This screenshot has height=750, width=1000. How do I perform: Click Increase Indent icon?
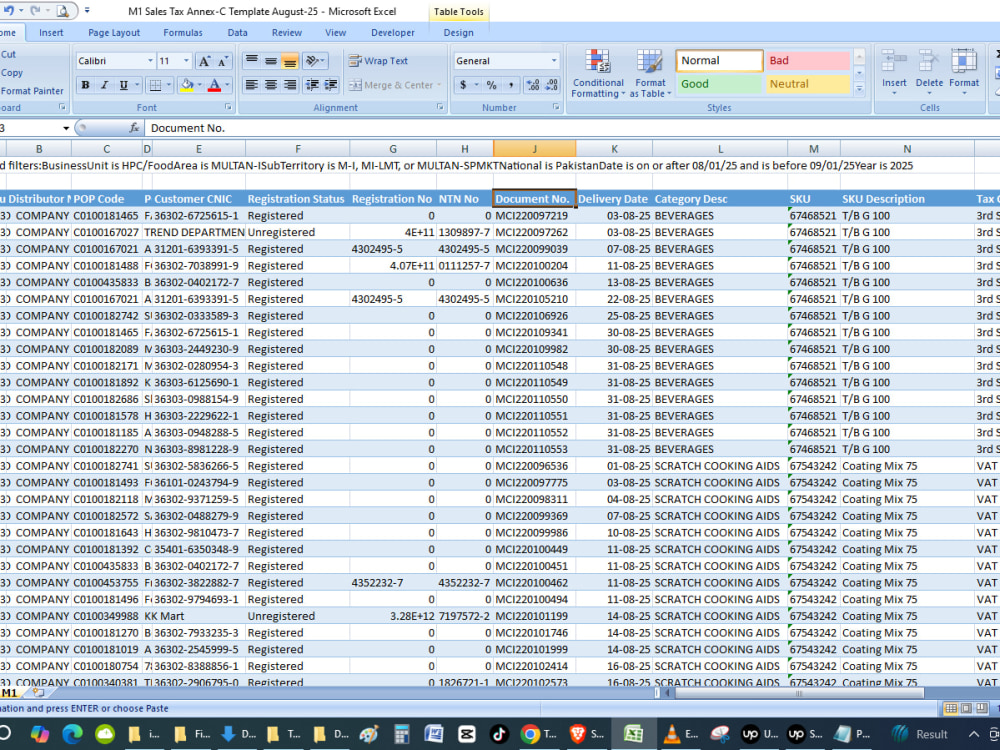(x=331, y=85)
